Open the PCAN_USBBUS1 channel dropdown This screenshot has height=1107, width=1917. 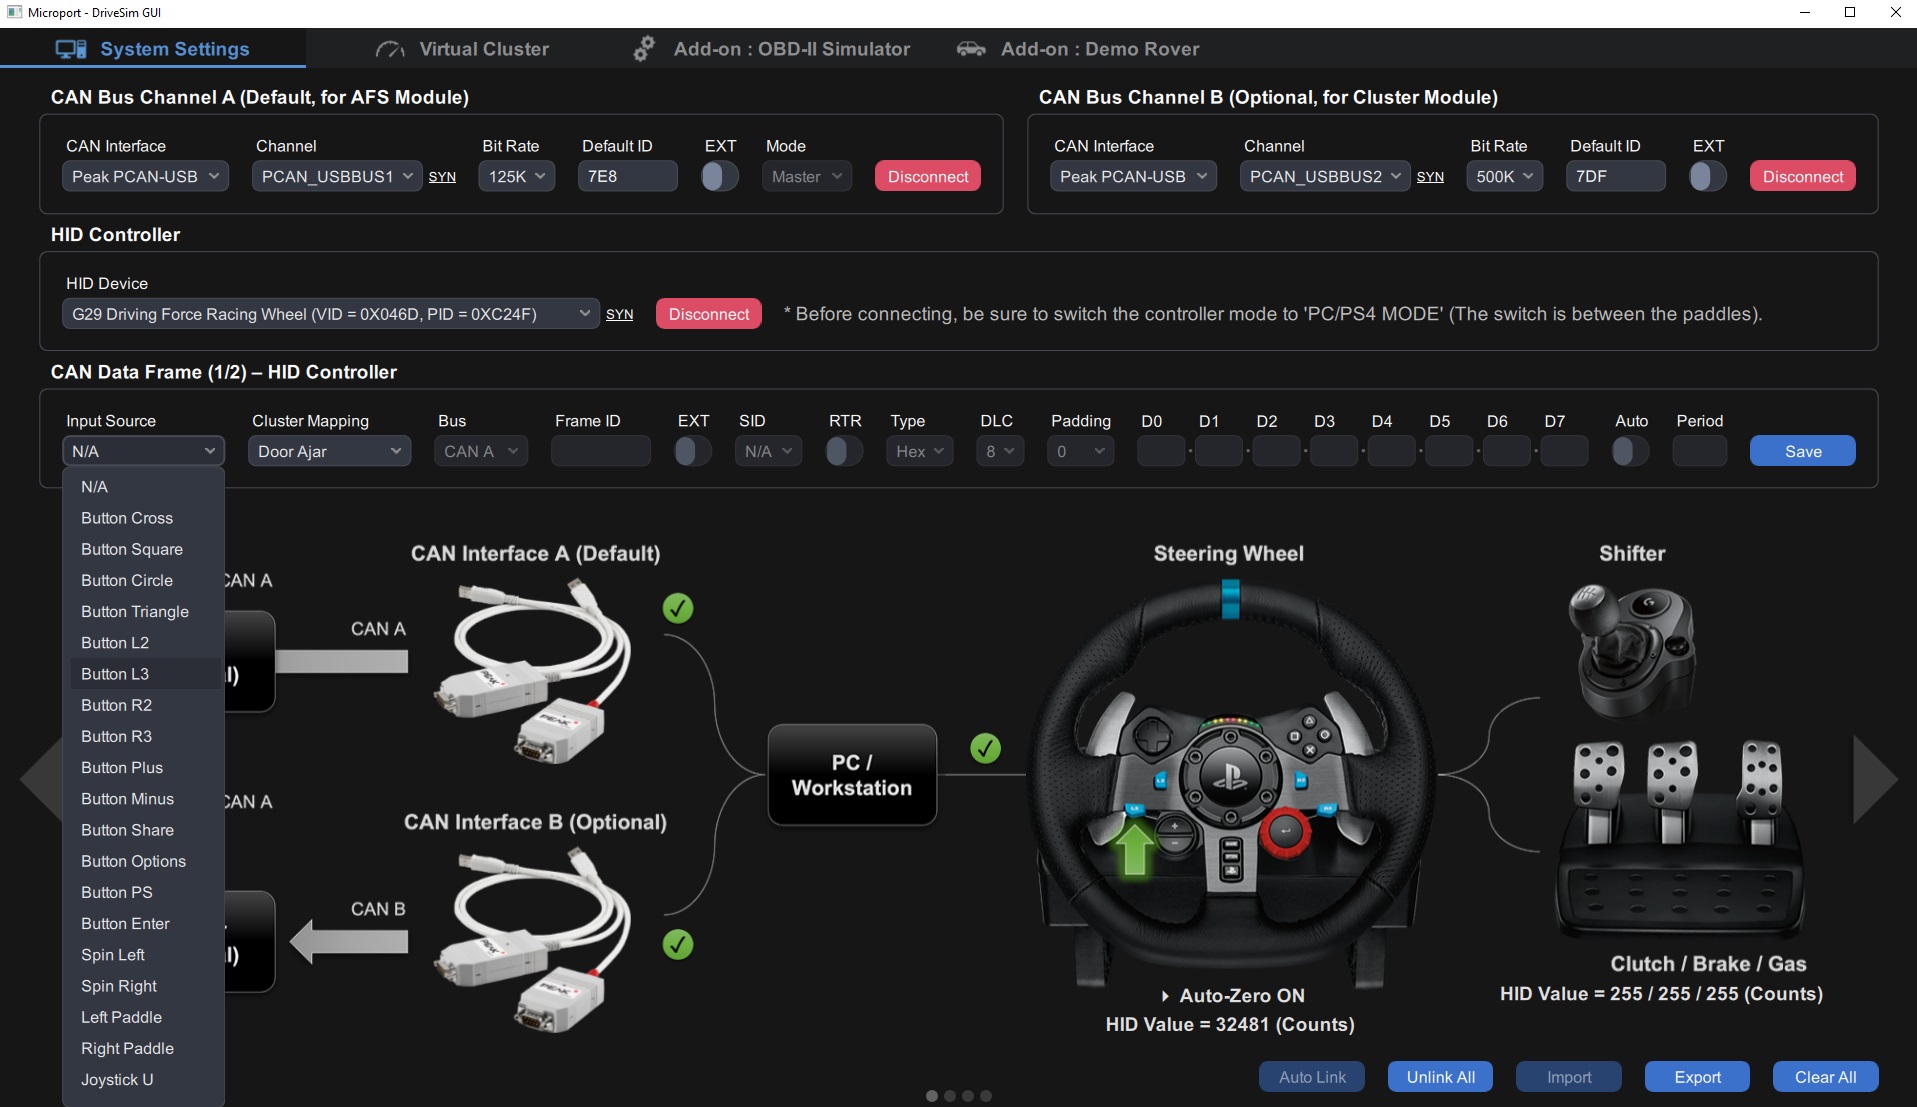(337, 176)
